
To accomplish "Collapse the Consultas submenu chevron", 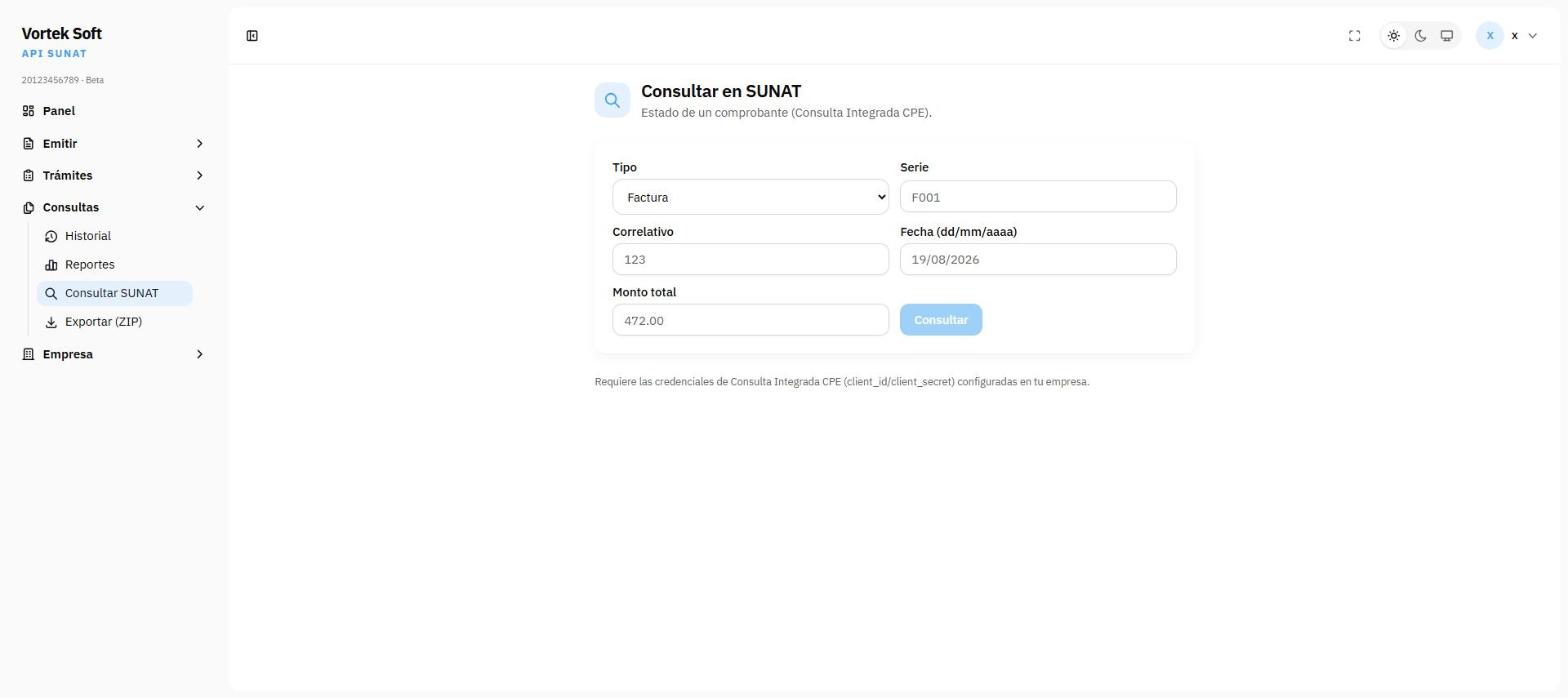I will [x=199, y=208].
